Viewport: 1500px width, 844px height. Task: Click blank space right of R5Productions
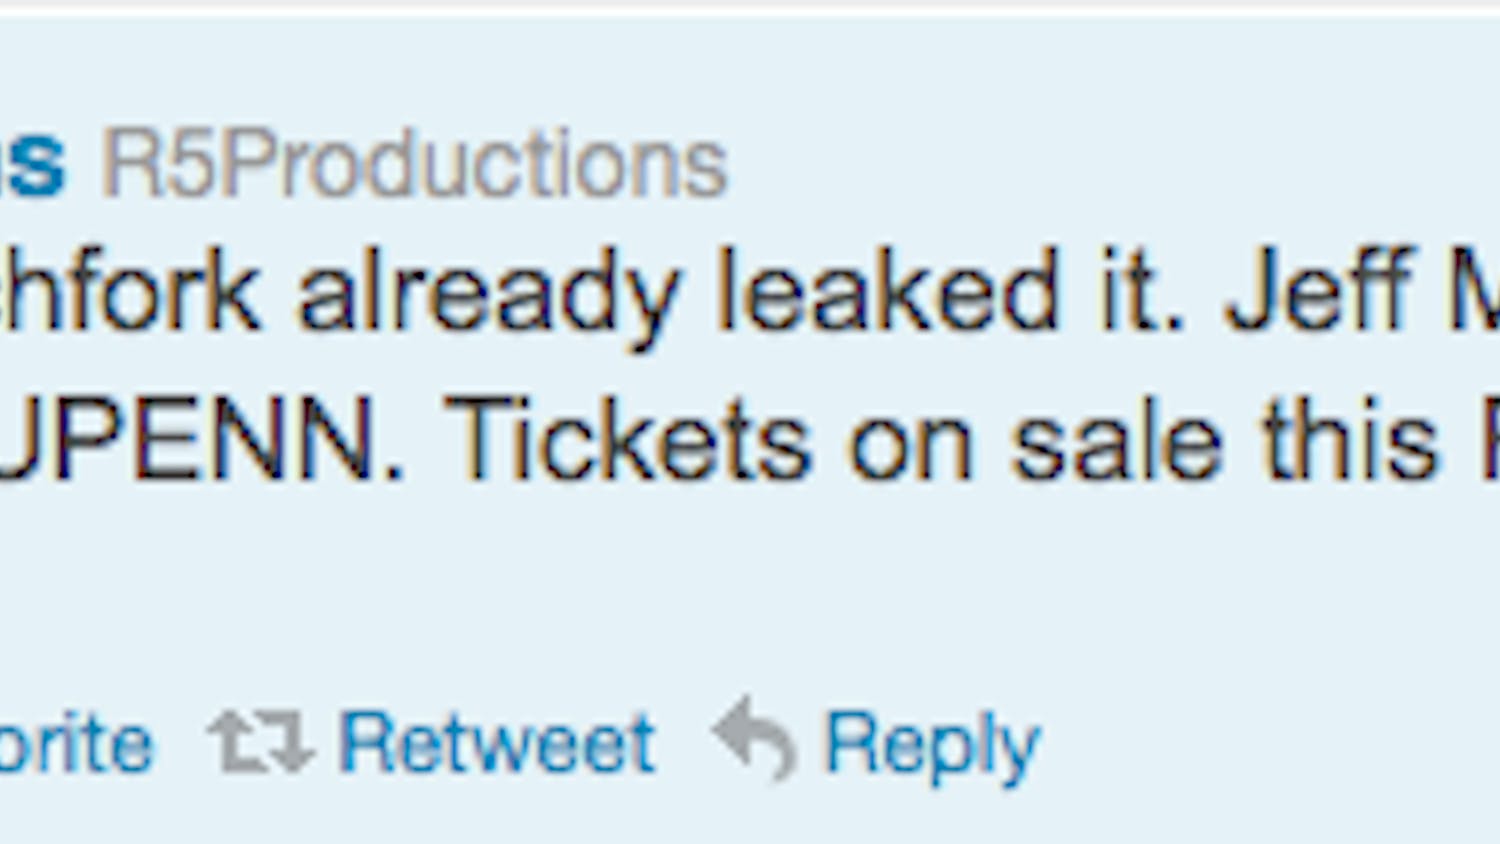(x=1100, y=164)
